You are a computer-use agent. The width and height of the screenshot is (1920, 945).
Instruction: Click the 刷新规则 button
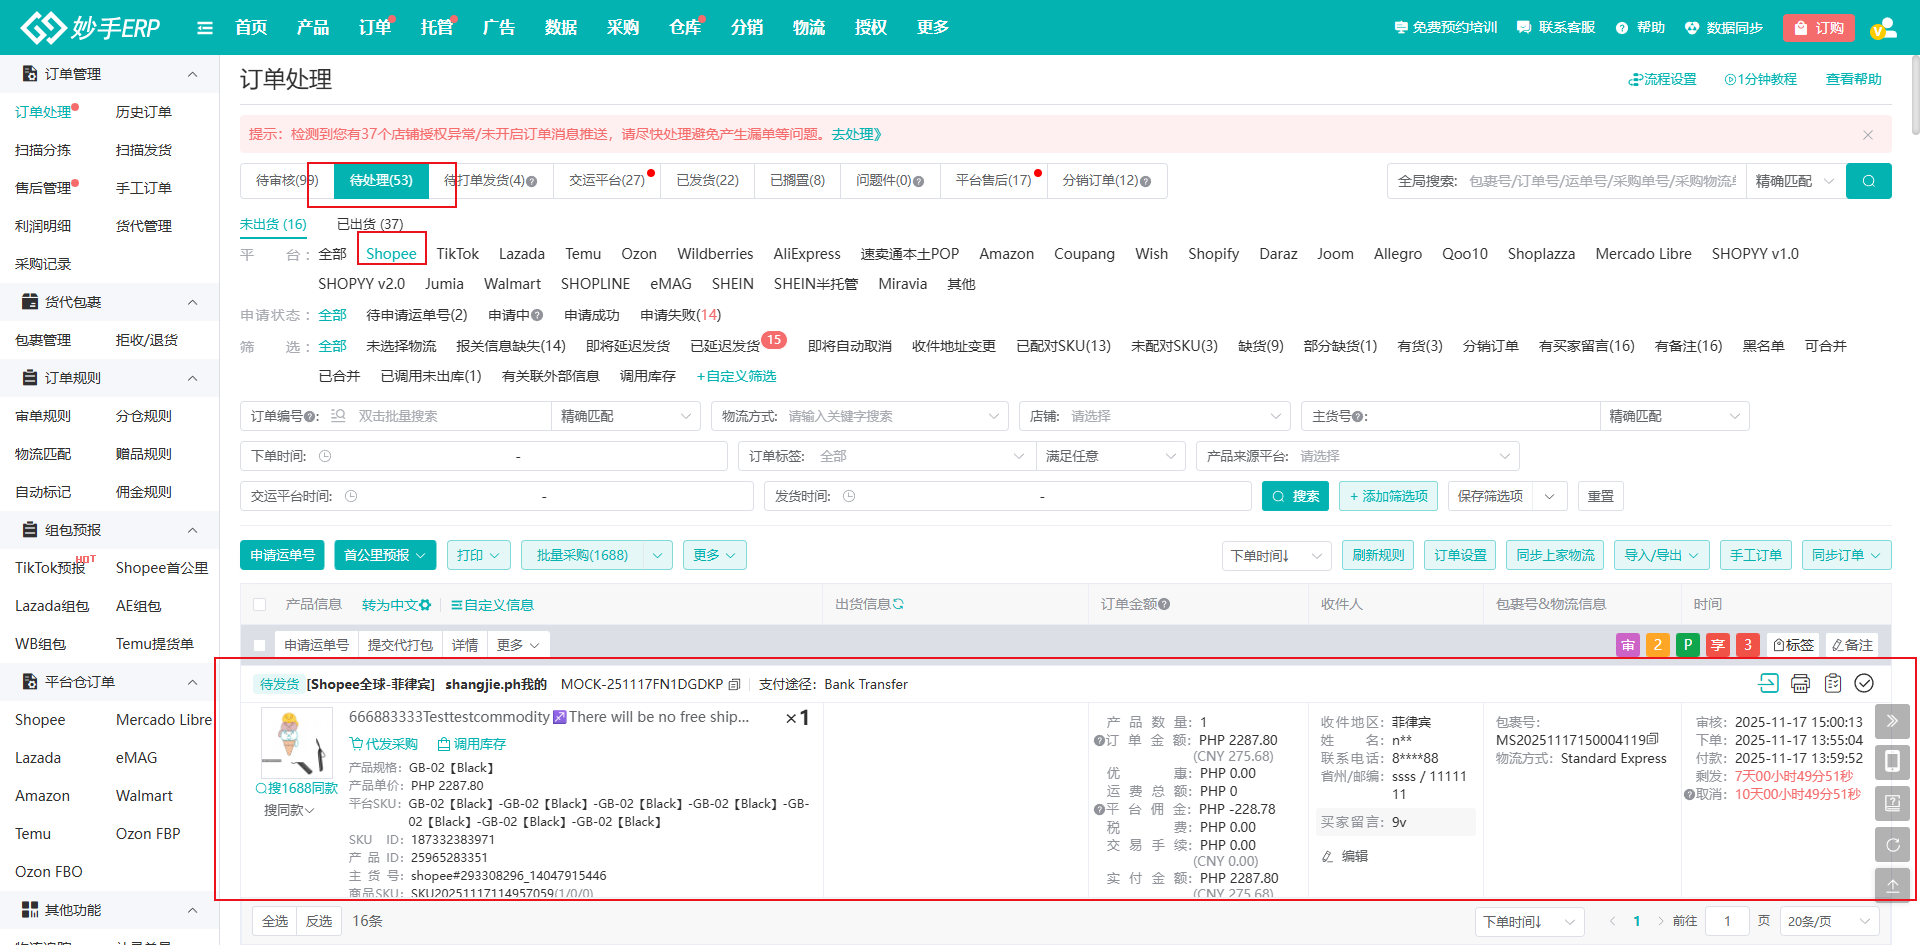tap(1378, 555)
